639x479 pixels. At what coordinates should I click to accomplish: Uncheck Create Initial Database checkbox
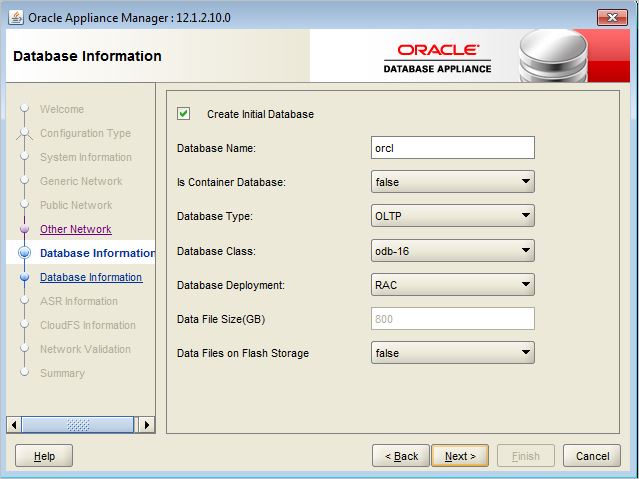coord(183,114)
